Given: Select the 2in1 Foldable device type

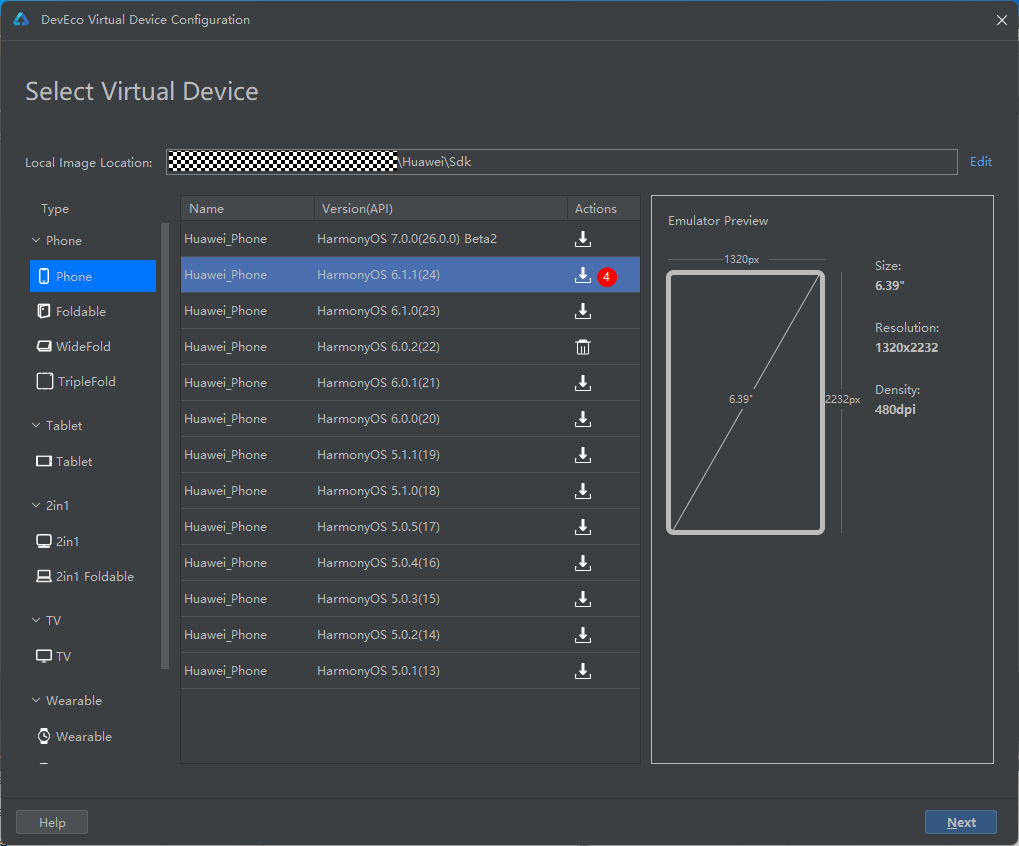Looking at the screenshot, I should pos(93,576).
